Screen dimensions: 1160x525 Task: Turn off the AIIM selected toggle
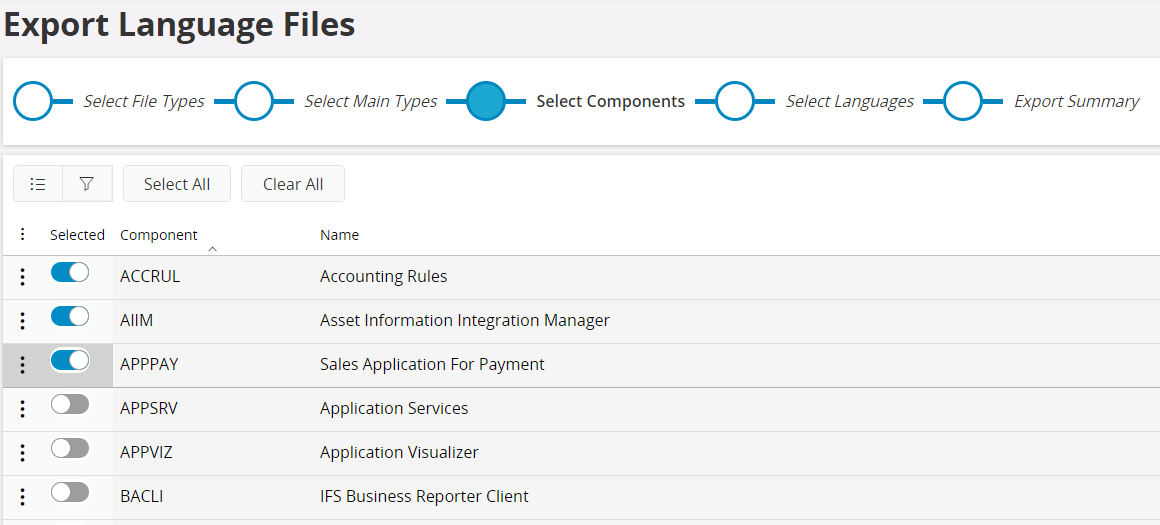tap(70, 317)
